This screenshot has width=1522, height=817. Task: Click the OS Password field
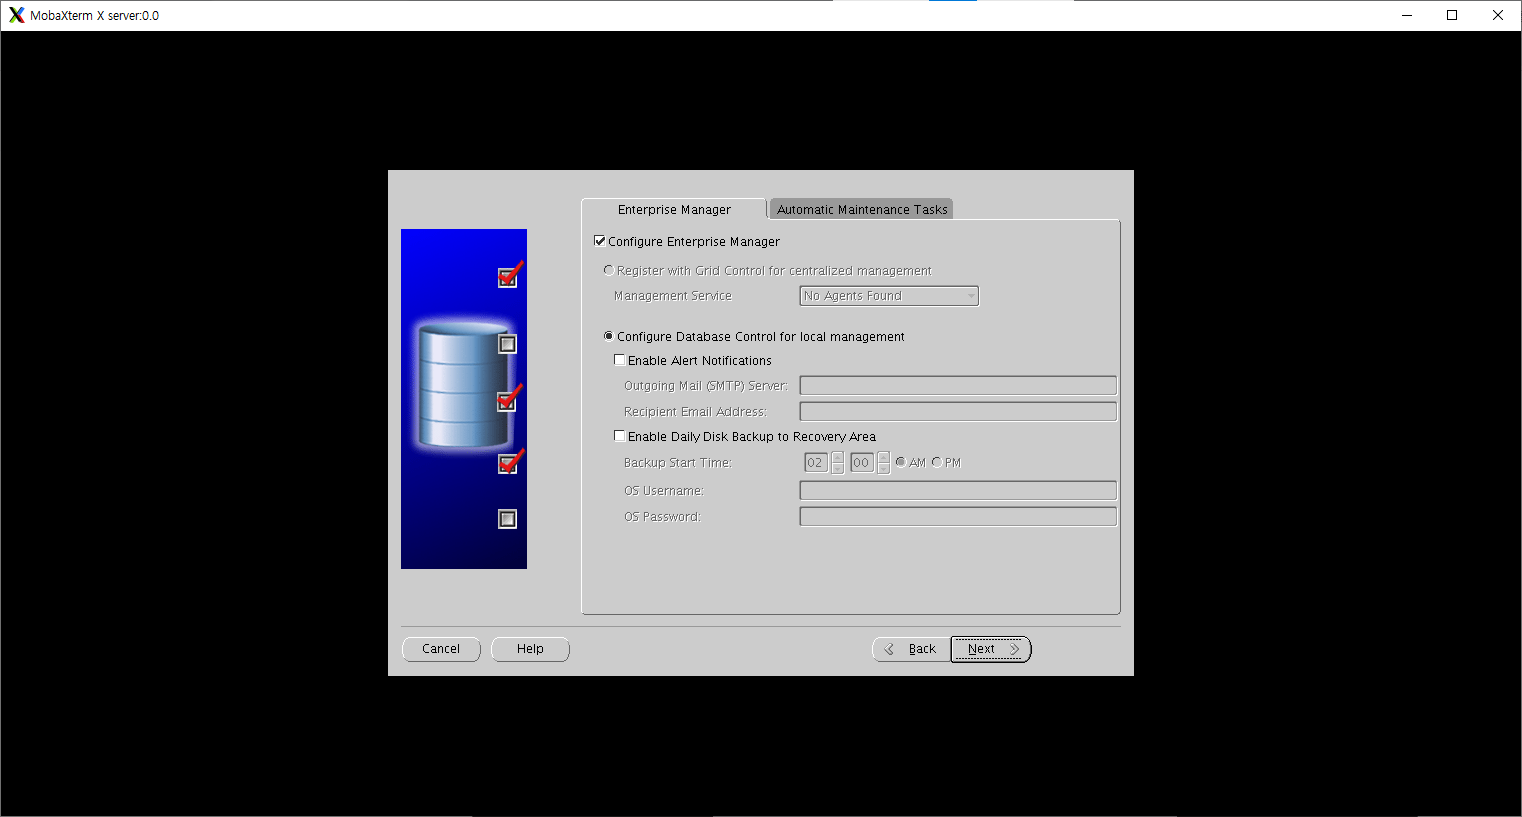click(958, 516)
